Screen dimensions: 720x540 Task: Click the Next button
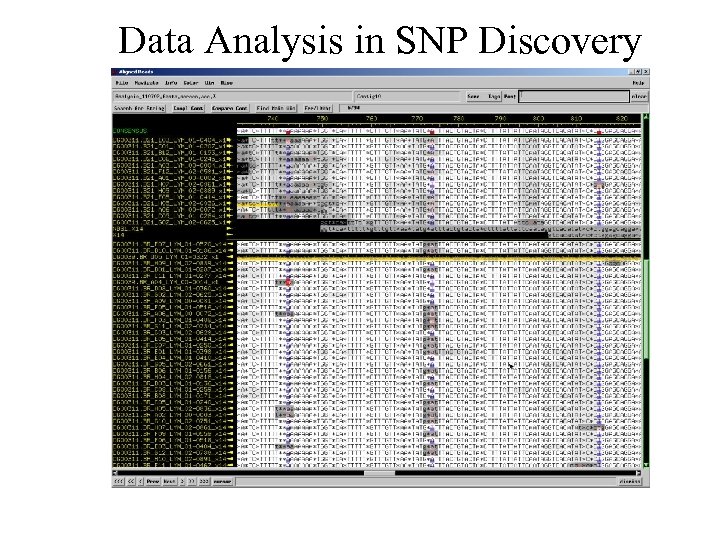169,481
